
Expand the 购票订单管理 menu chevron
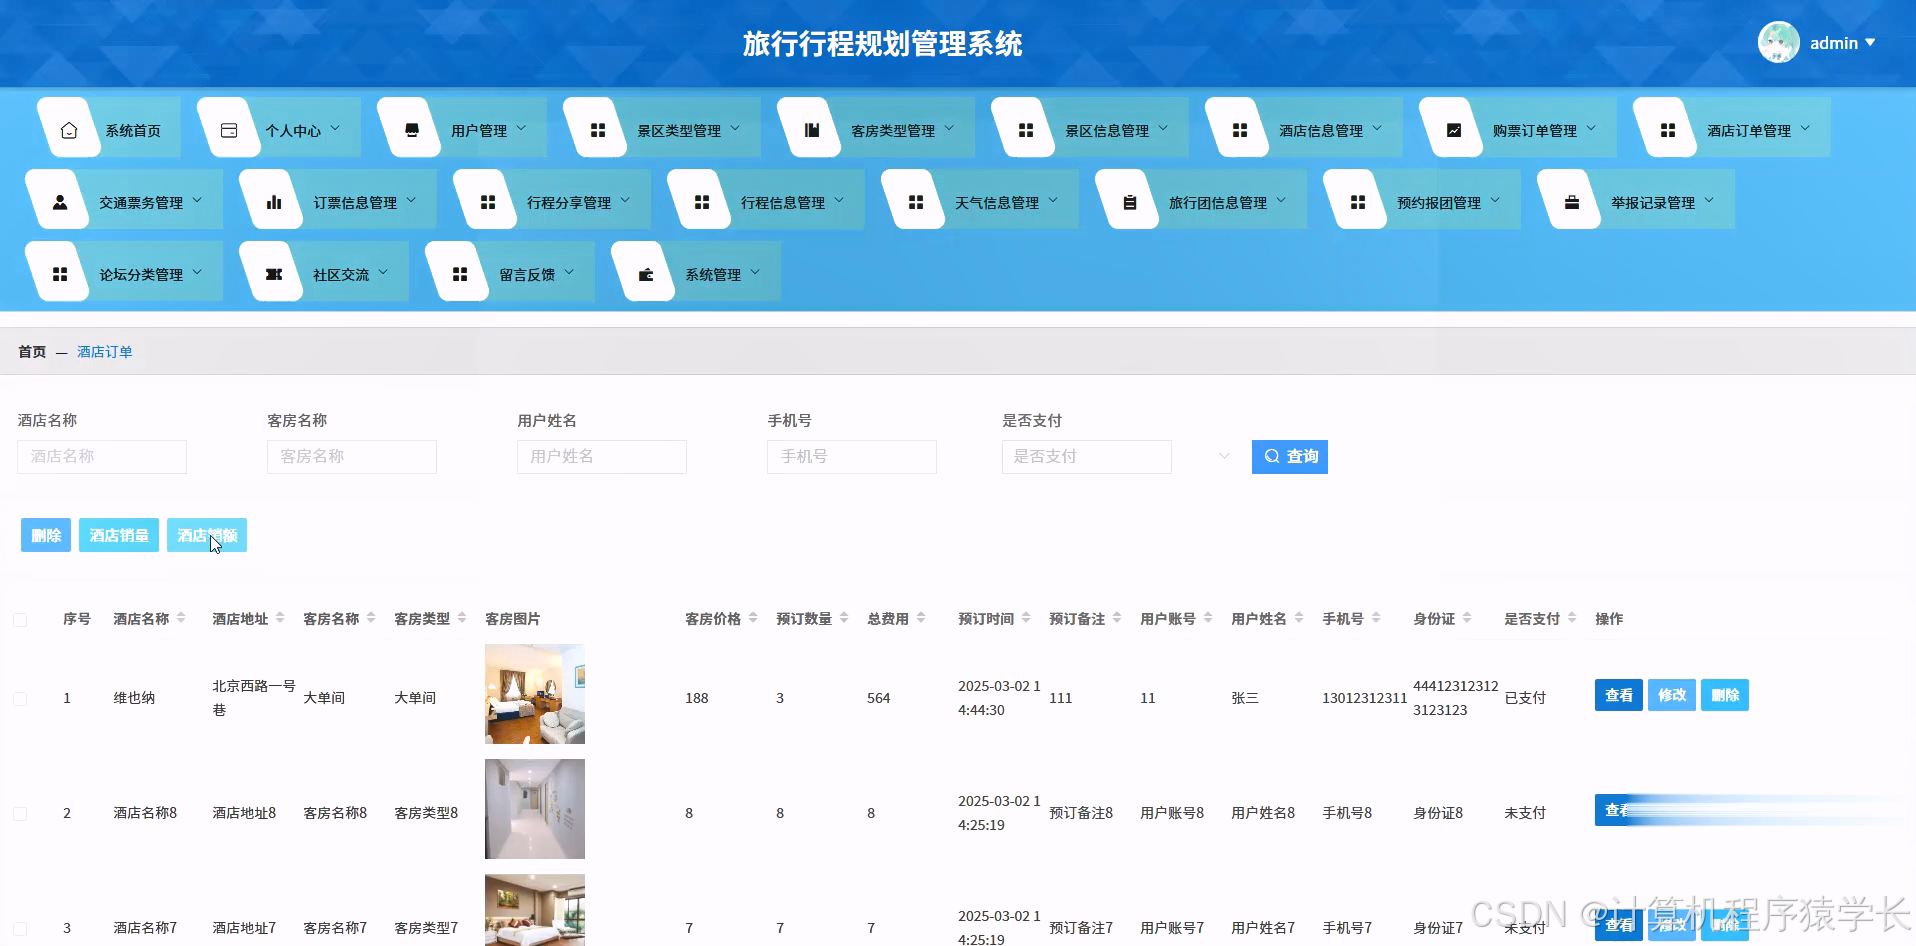pyautogui.click(x=1590, y=128)
